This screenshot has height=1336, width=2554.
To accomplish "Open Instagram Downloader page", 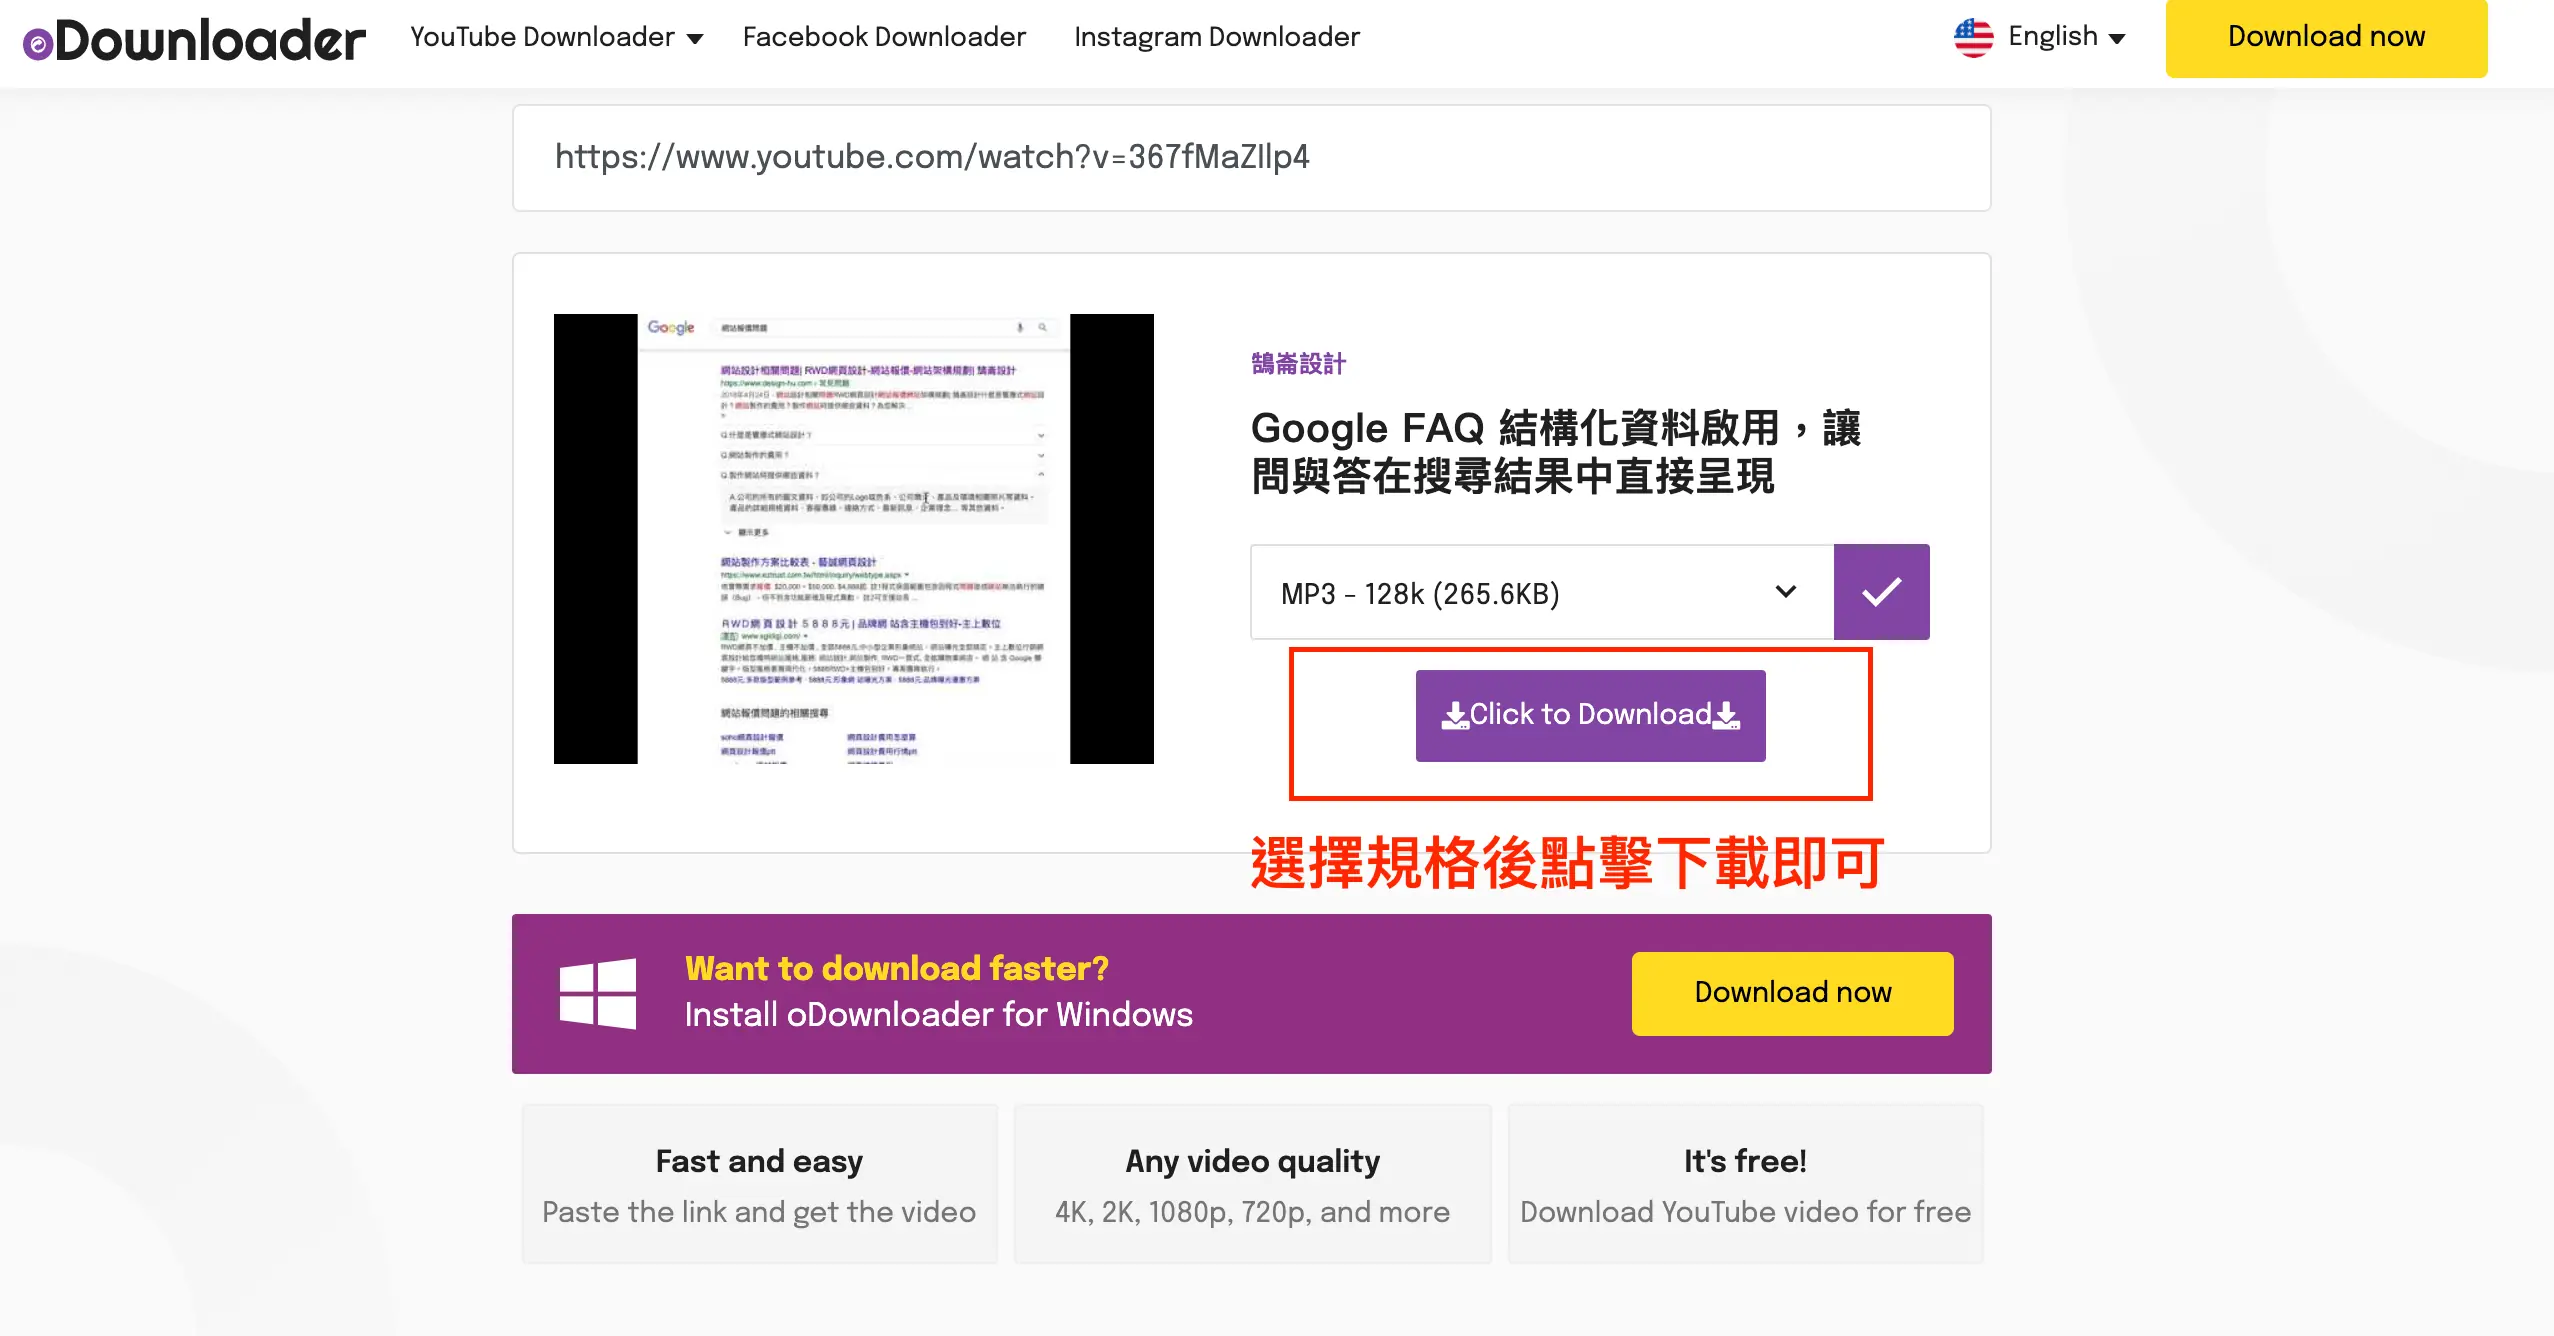I will click(x=1217, y=37).
